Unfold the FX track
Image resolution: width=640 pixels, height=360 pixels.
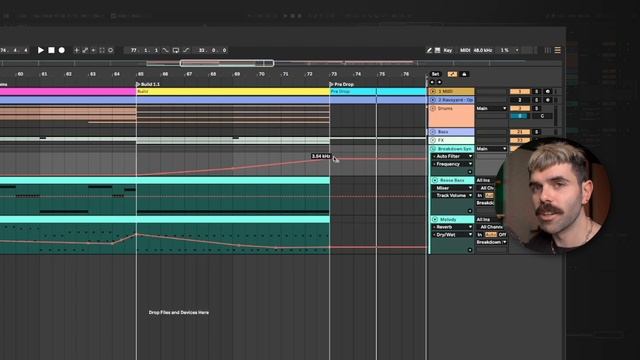[x=433, y=140]
